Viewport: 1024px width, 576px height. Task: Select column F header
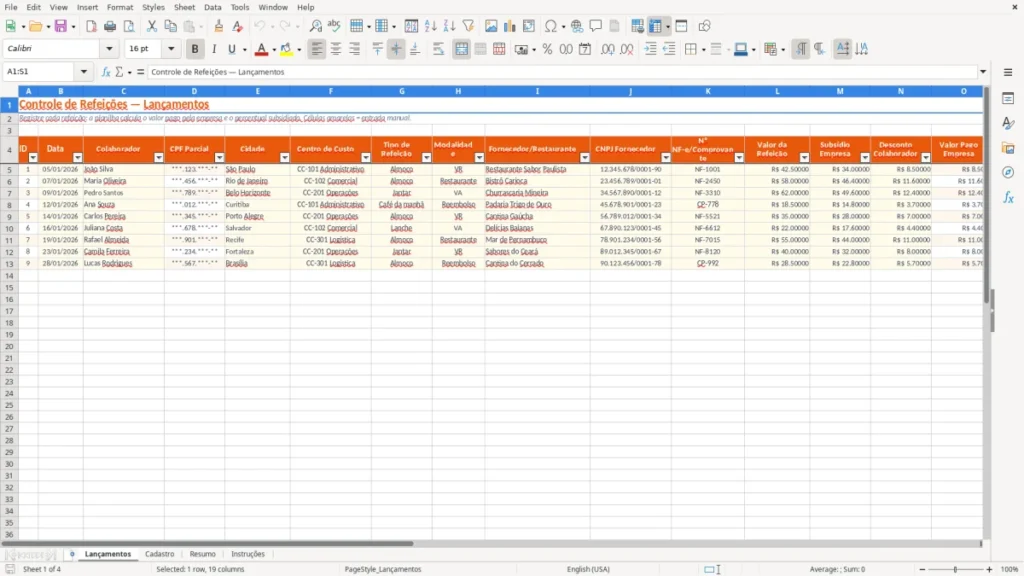click(x=330, y=91)
